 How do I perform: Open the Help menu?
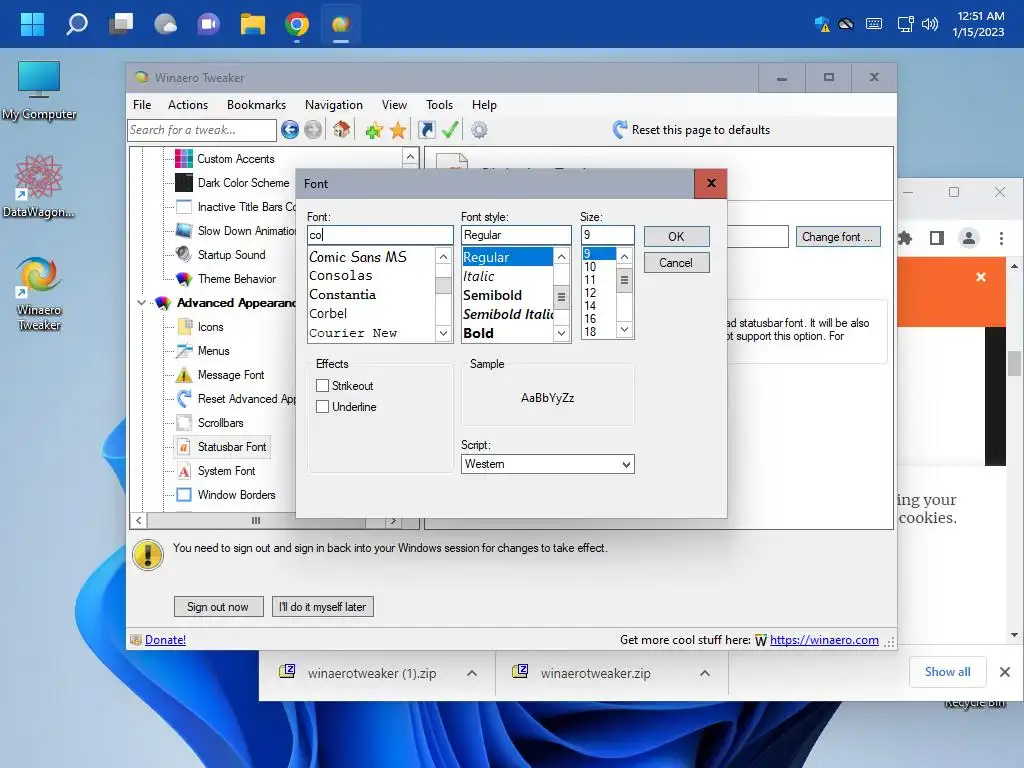[484, 104]
